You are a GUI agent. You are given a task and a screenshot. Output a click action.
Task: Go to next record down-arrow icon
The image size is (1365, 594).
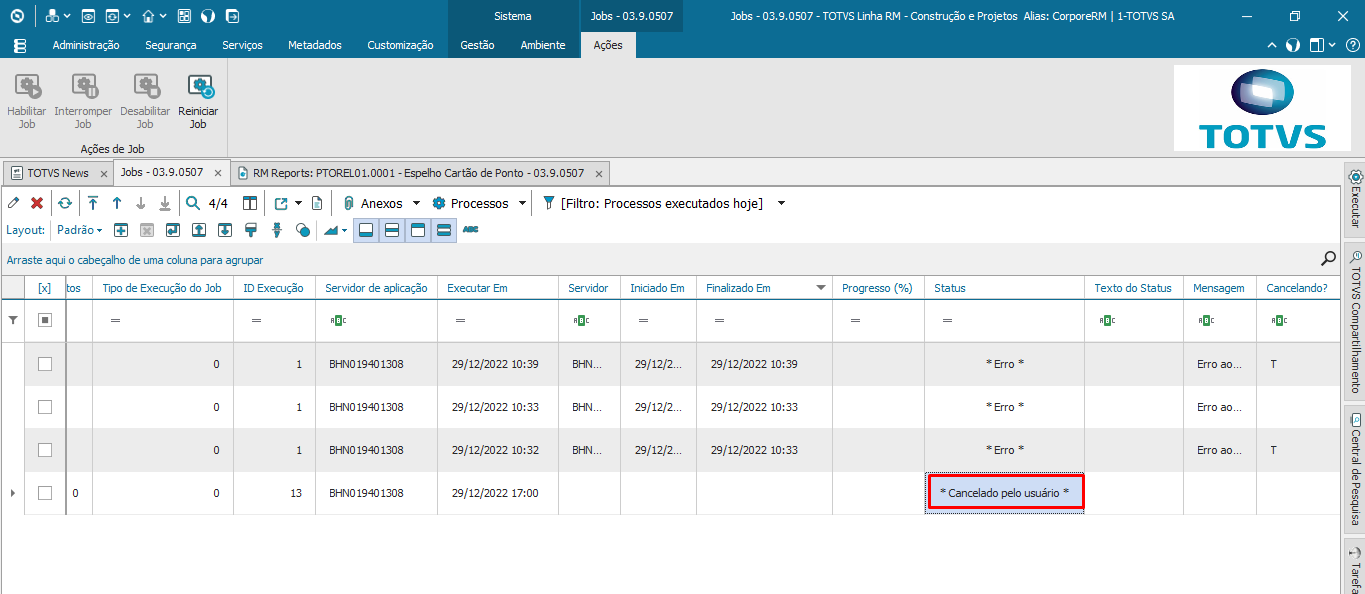[x=141, y=203]
